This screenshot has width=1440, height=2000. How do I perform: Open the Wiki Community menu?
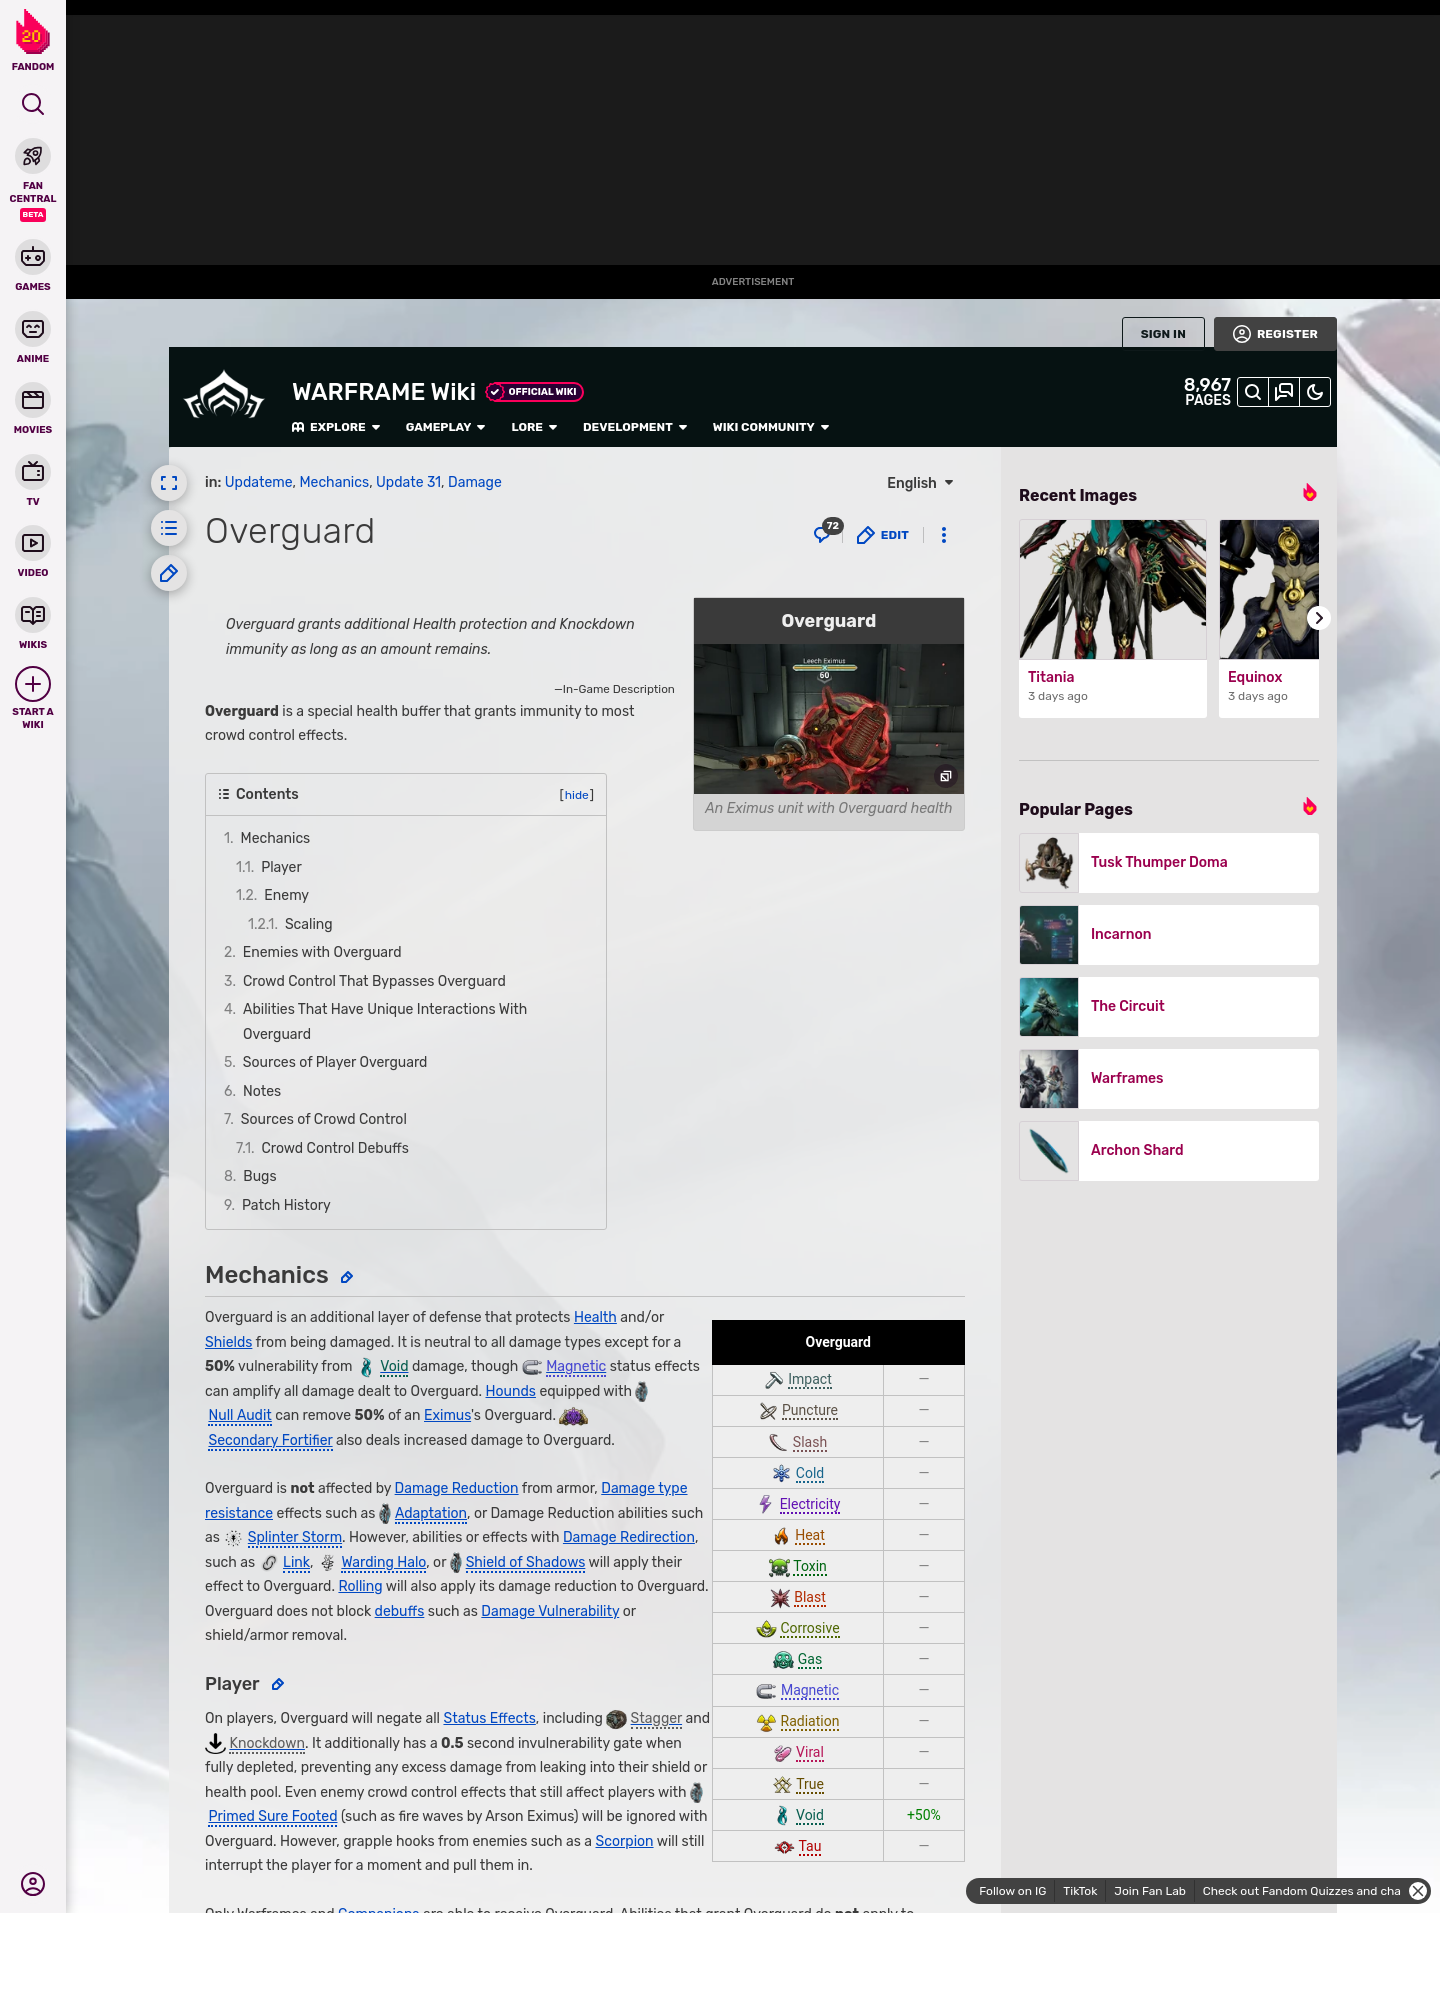(x=770, y=427)
